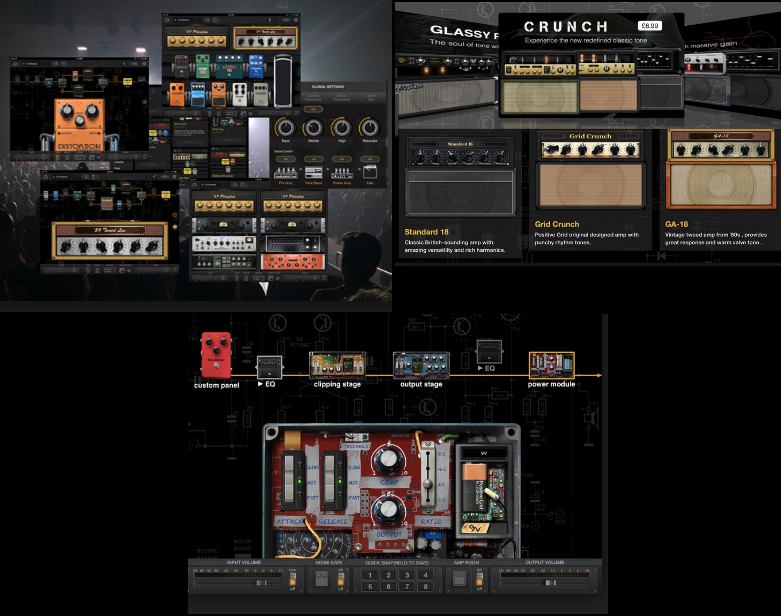Select quick snap slot 1

(370, 575)
